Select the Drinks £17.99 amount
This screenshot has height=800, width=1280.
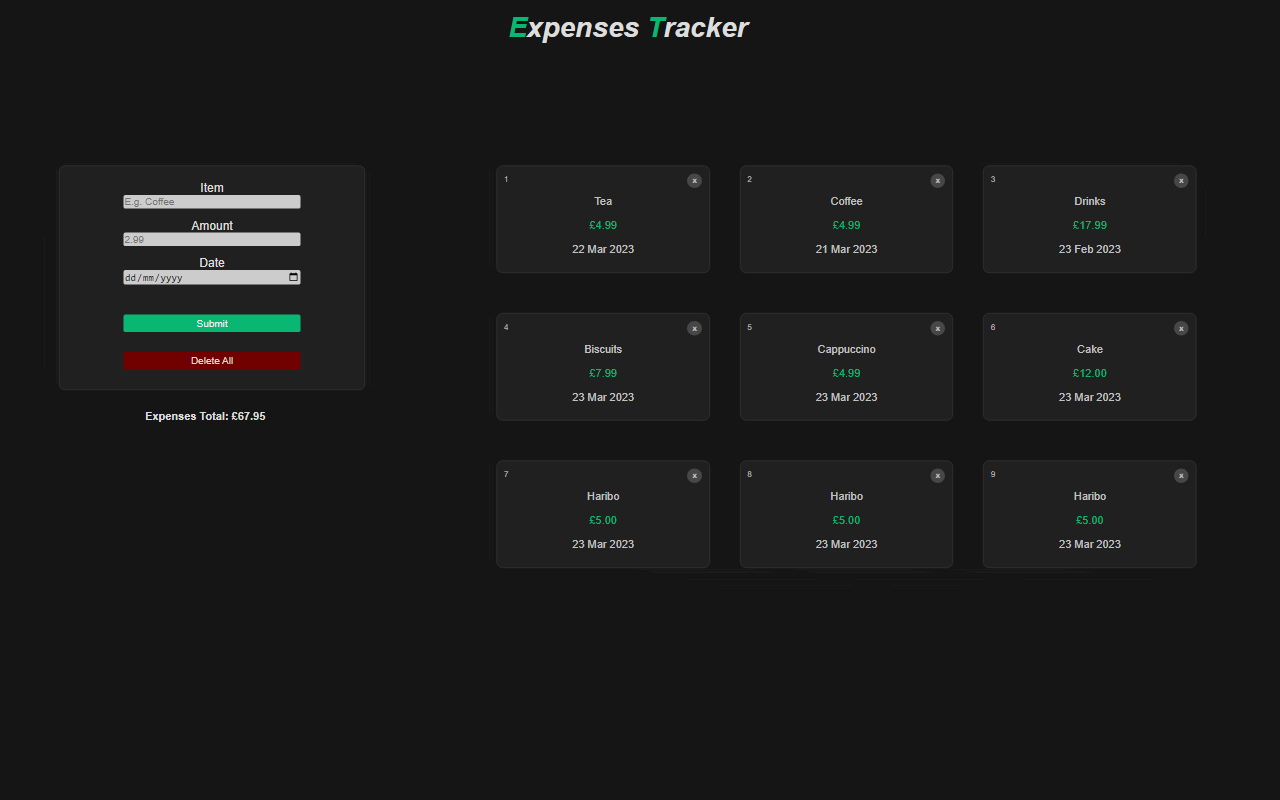click(1089, 225)
